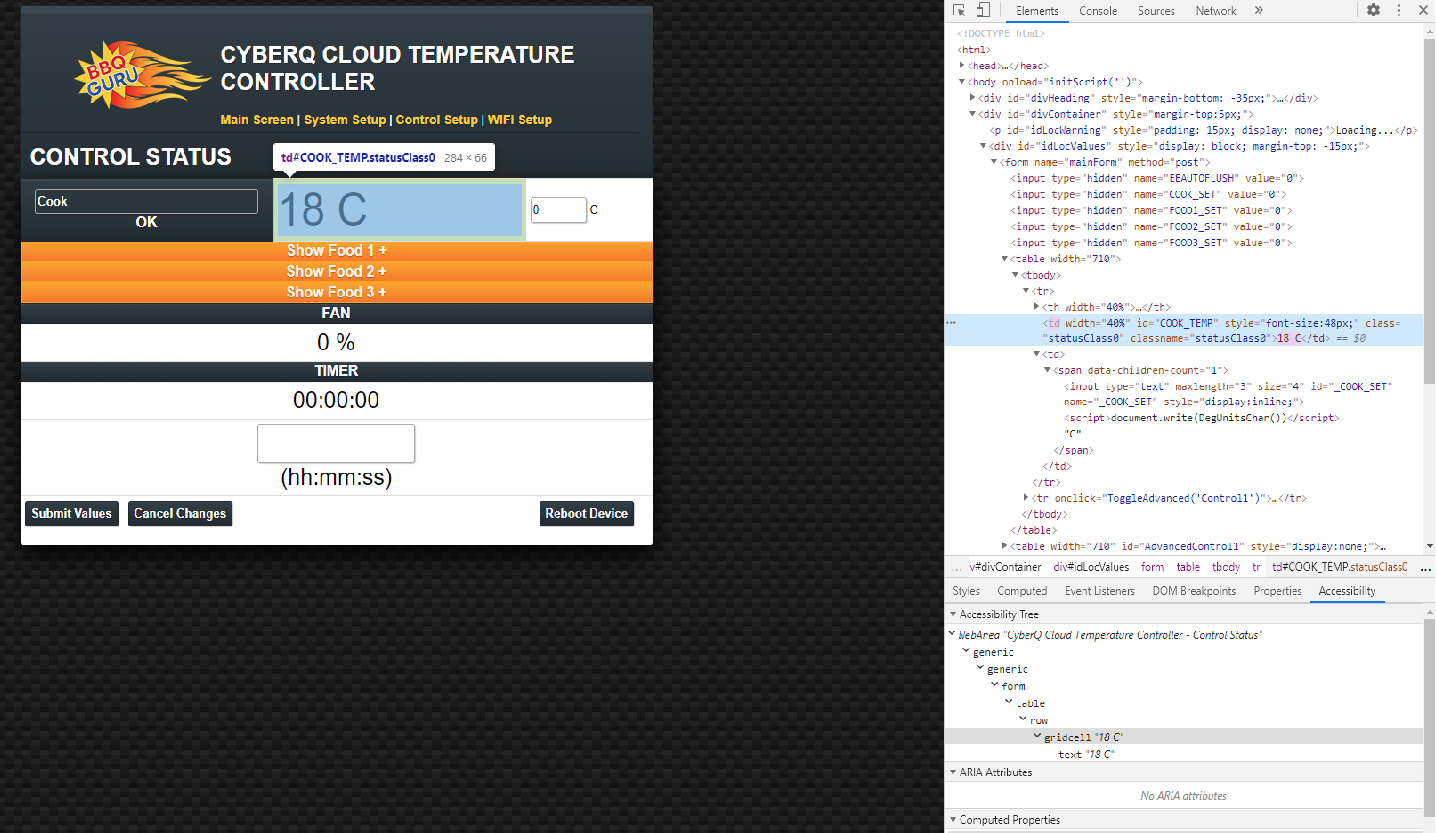Open the Accessibility pane tab
1437x833 pixels.
click(1347, 591)
